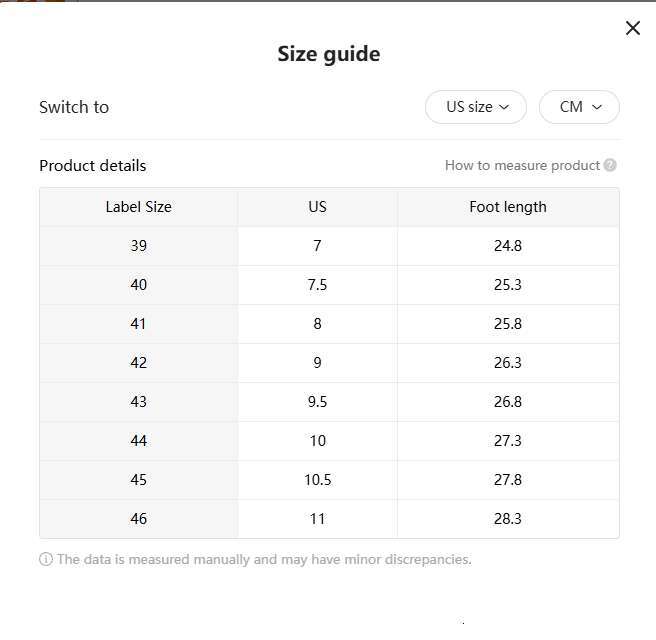The height and width of the screenshot is (640, 656).
Task: Click the question mark help icon
Action: pyautogui.click(x=610, y=165)
